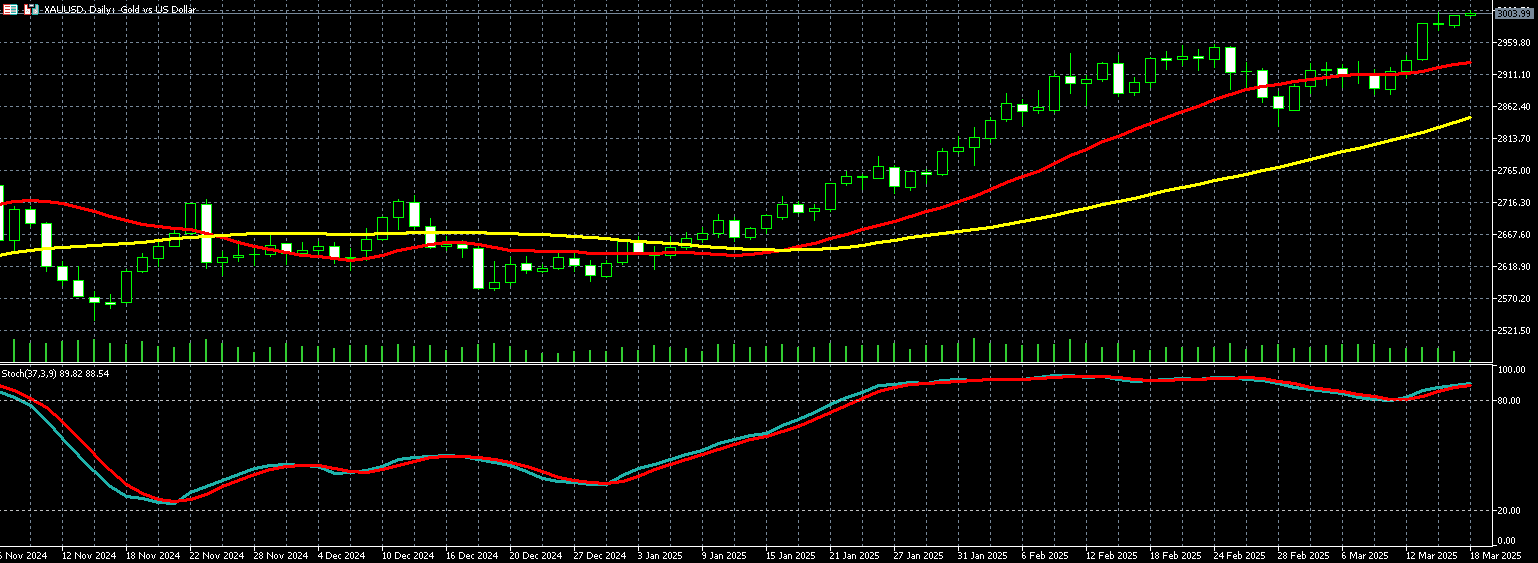Click the 21 Jan 2025 date label

[x=853, y=555]
